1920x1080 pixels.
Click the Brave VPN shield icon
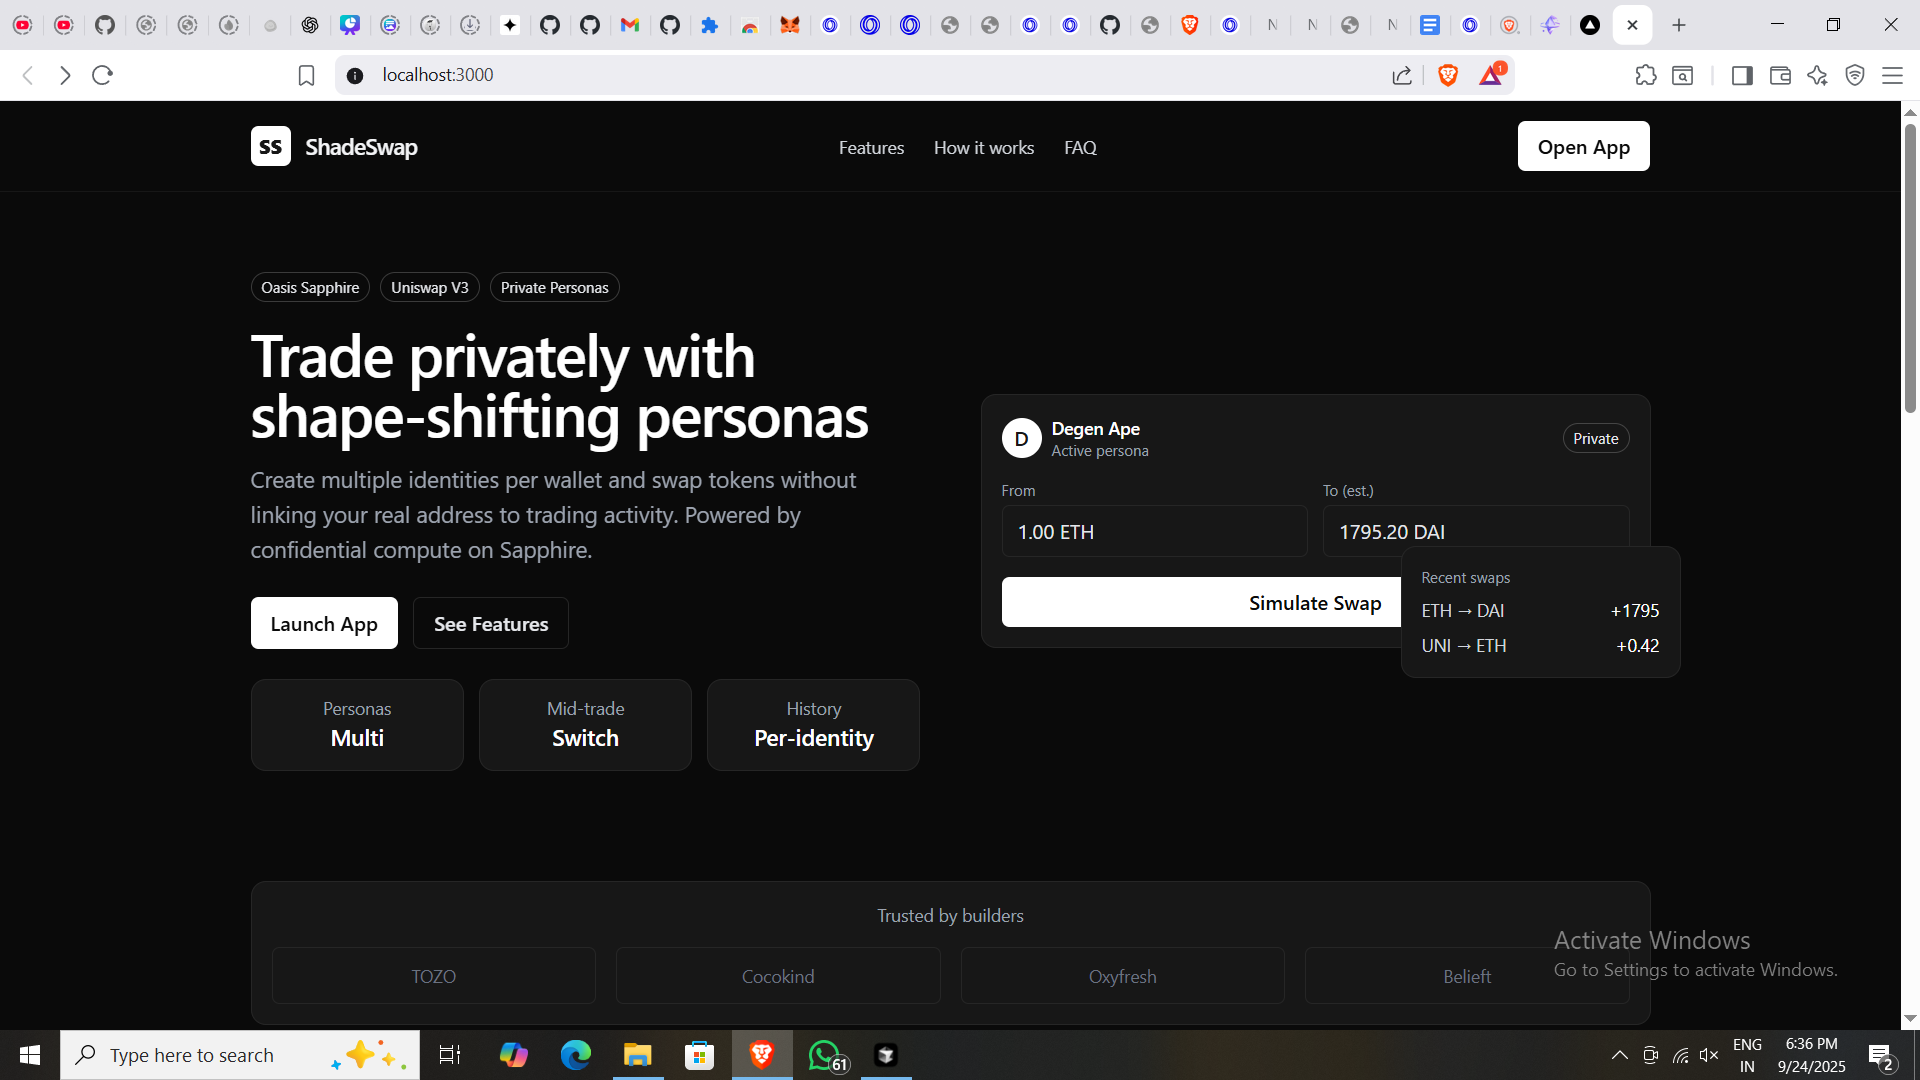1854,75
